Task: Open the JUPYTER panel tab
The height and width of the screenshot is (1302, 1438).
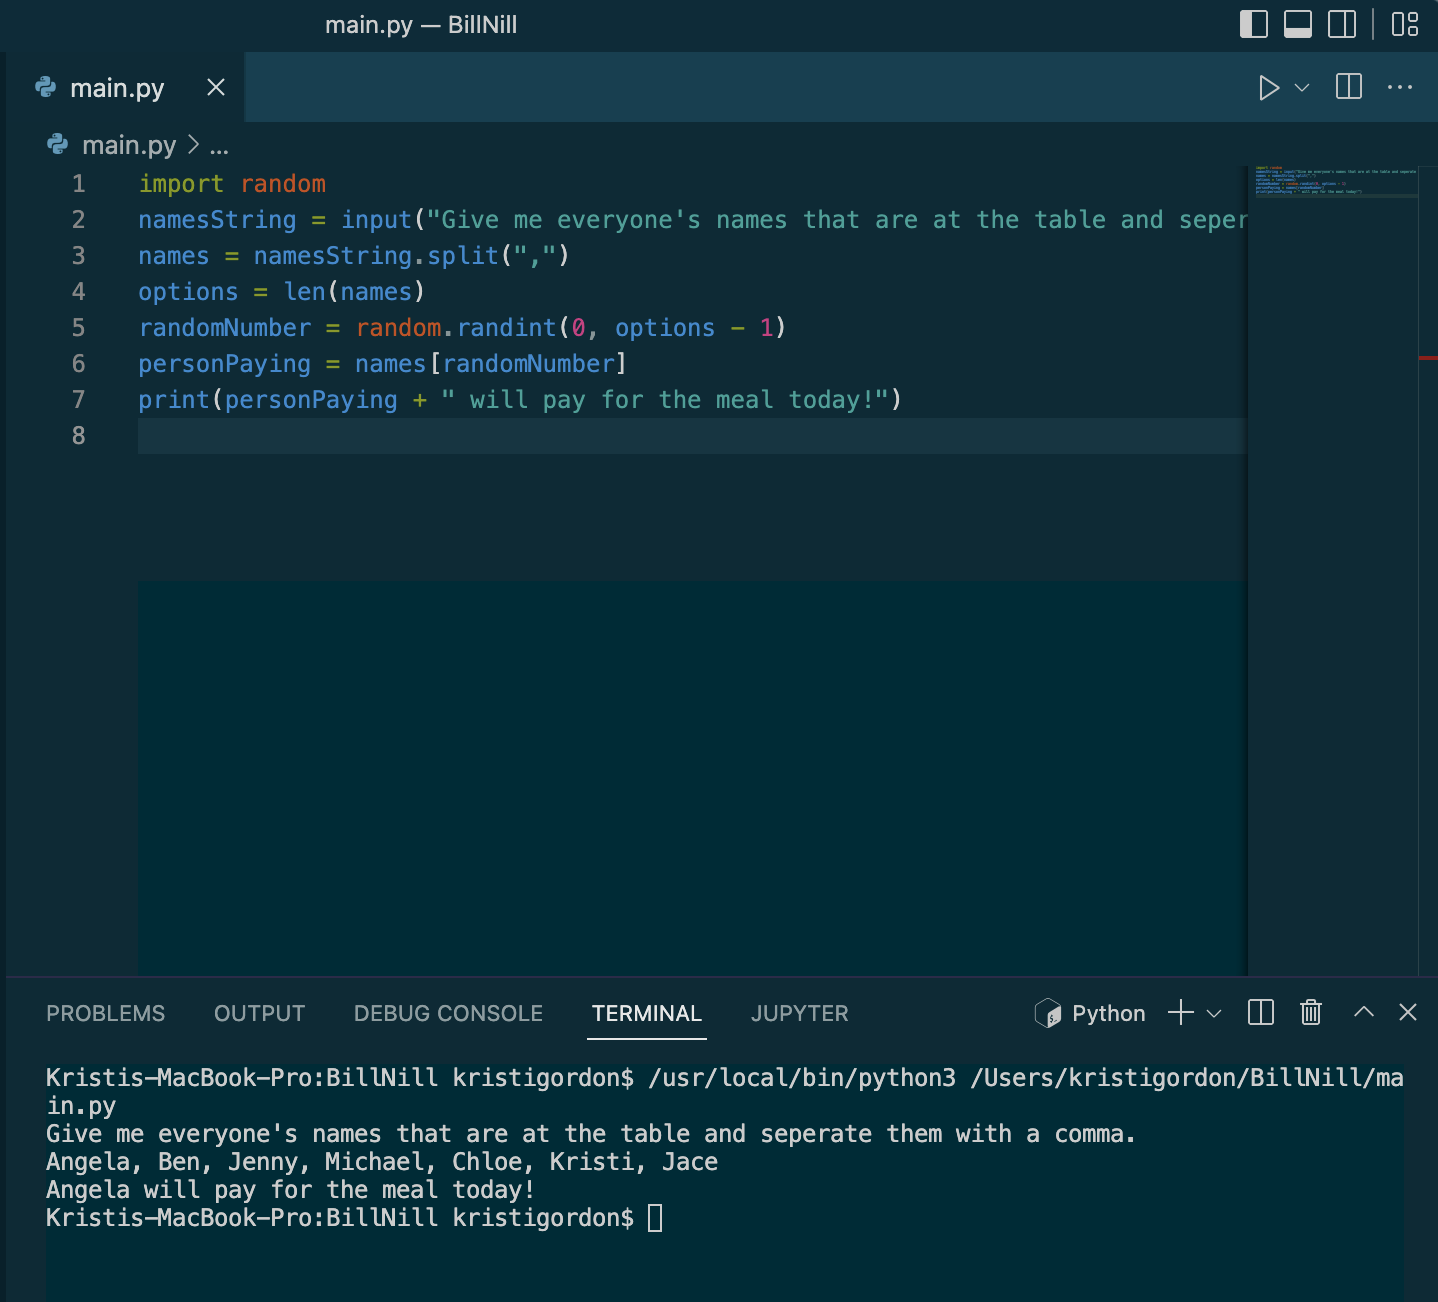Action: [799, 1013]
